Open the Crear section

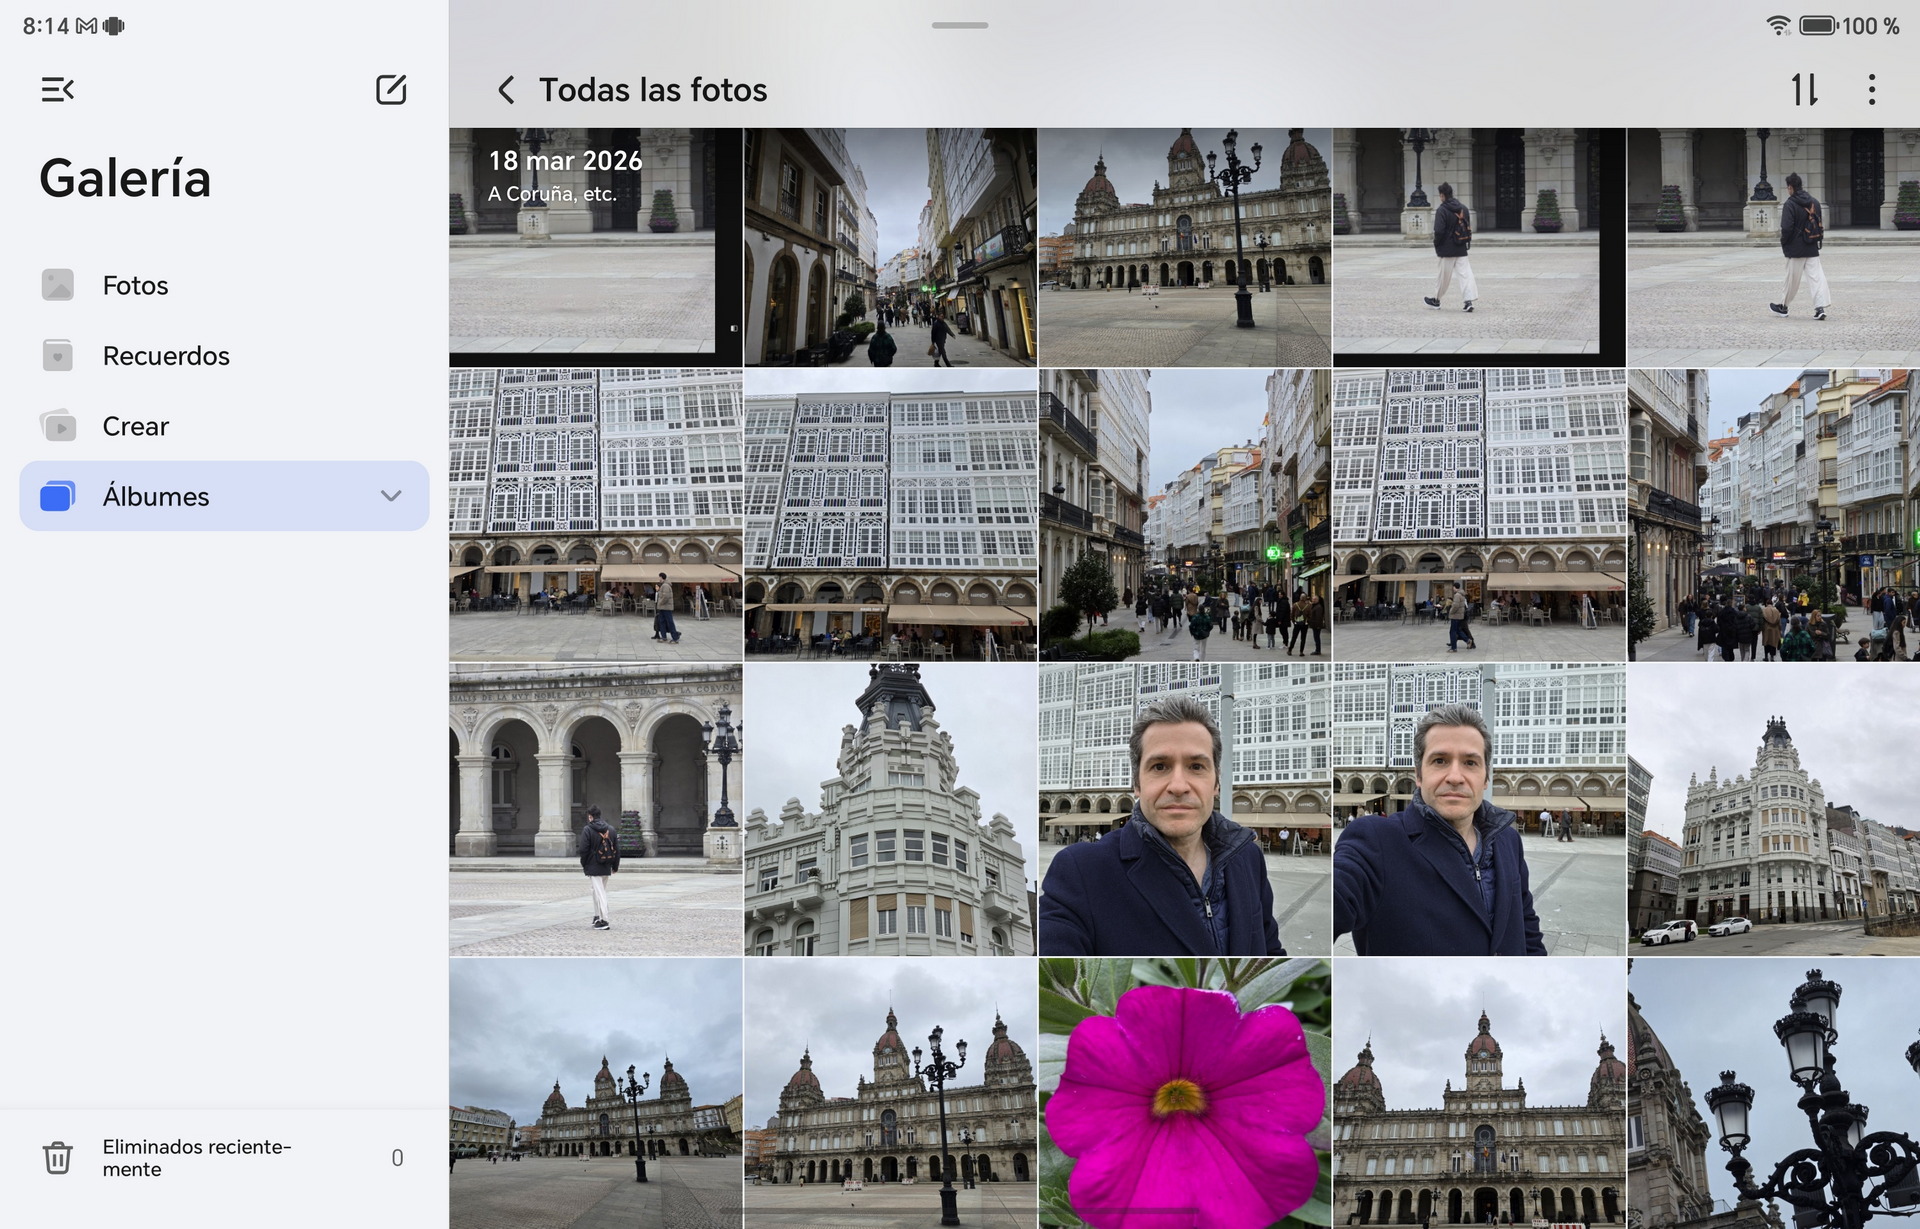tap(135, 425)
